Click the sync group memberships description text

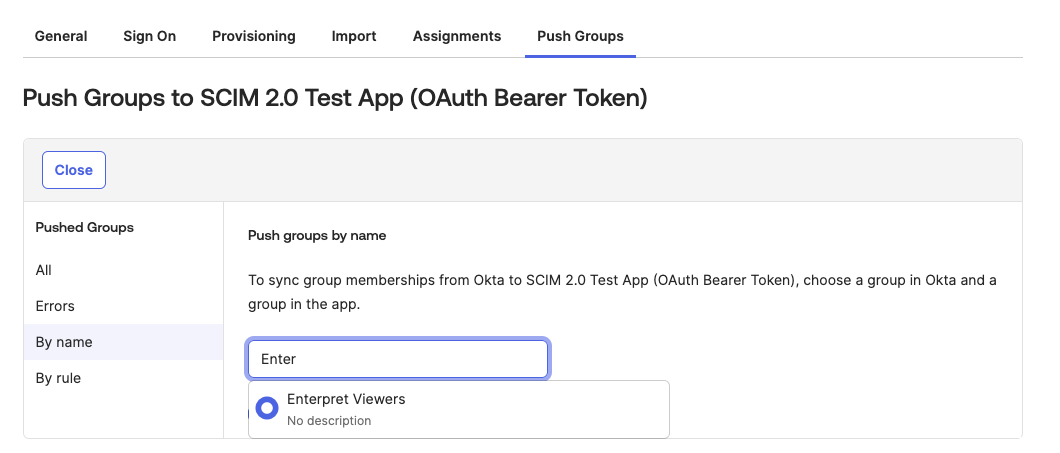coord(622,292)
